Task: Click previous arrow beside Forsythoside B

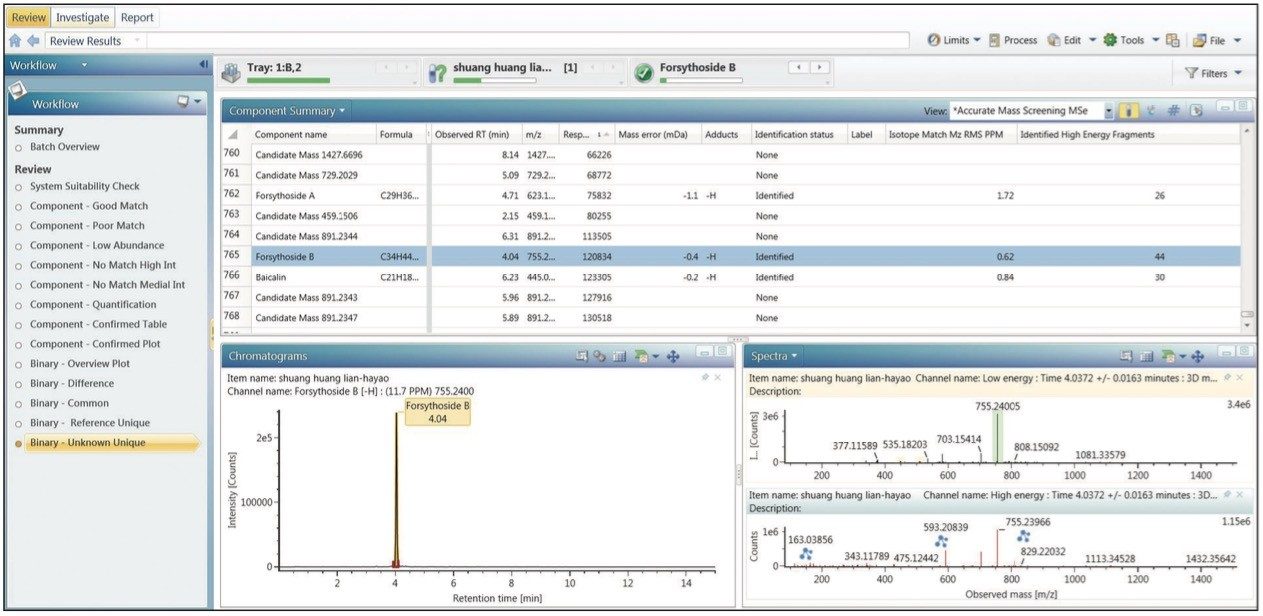Action: pos(798,67)
